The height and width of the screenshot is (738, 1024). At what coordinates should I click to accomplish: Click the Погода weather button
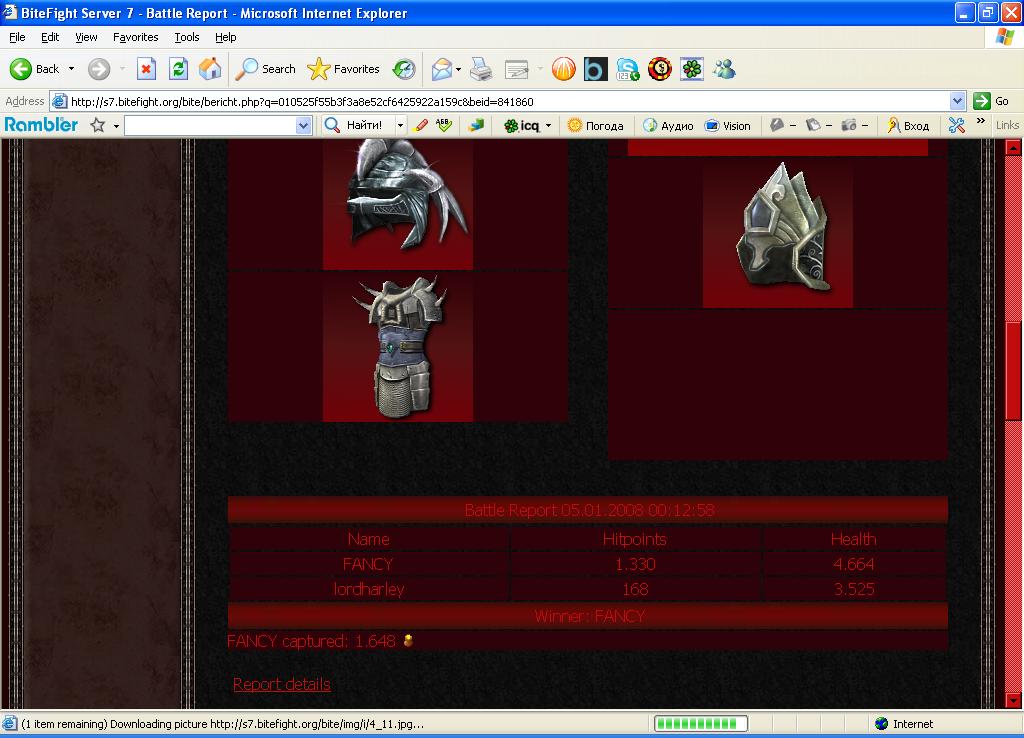tap(596, 125)
